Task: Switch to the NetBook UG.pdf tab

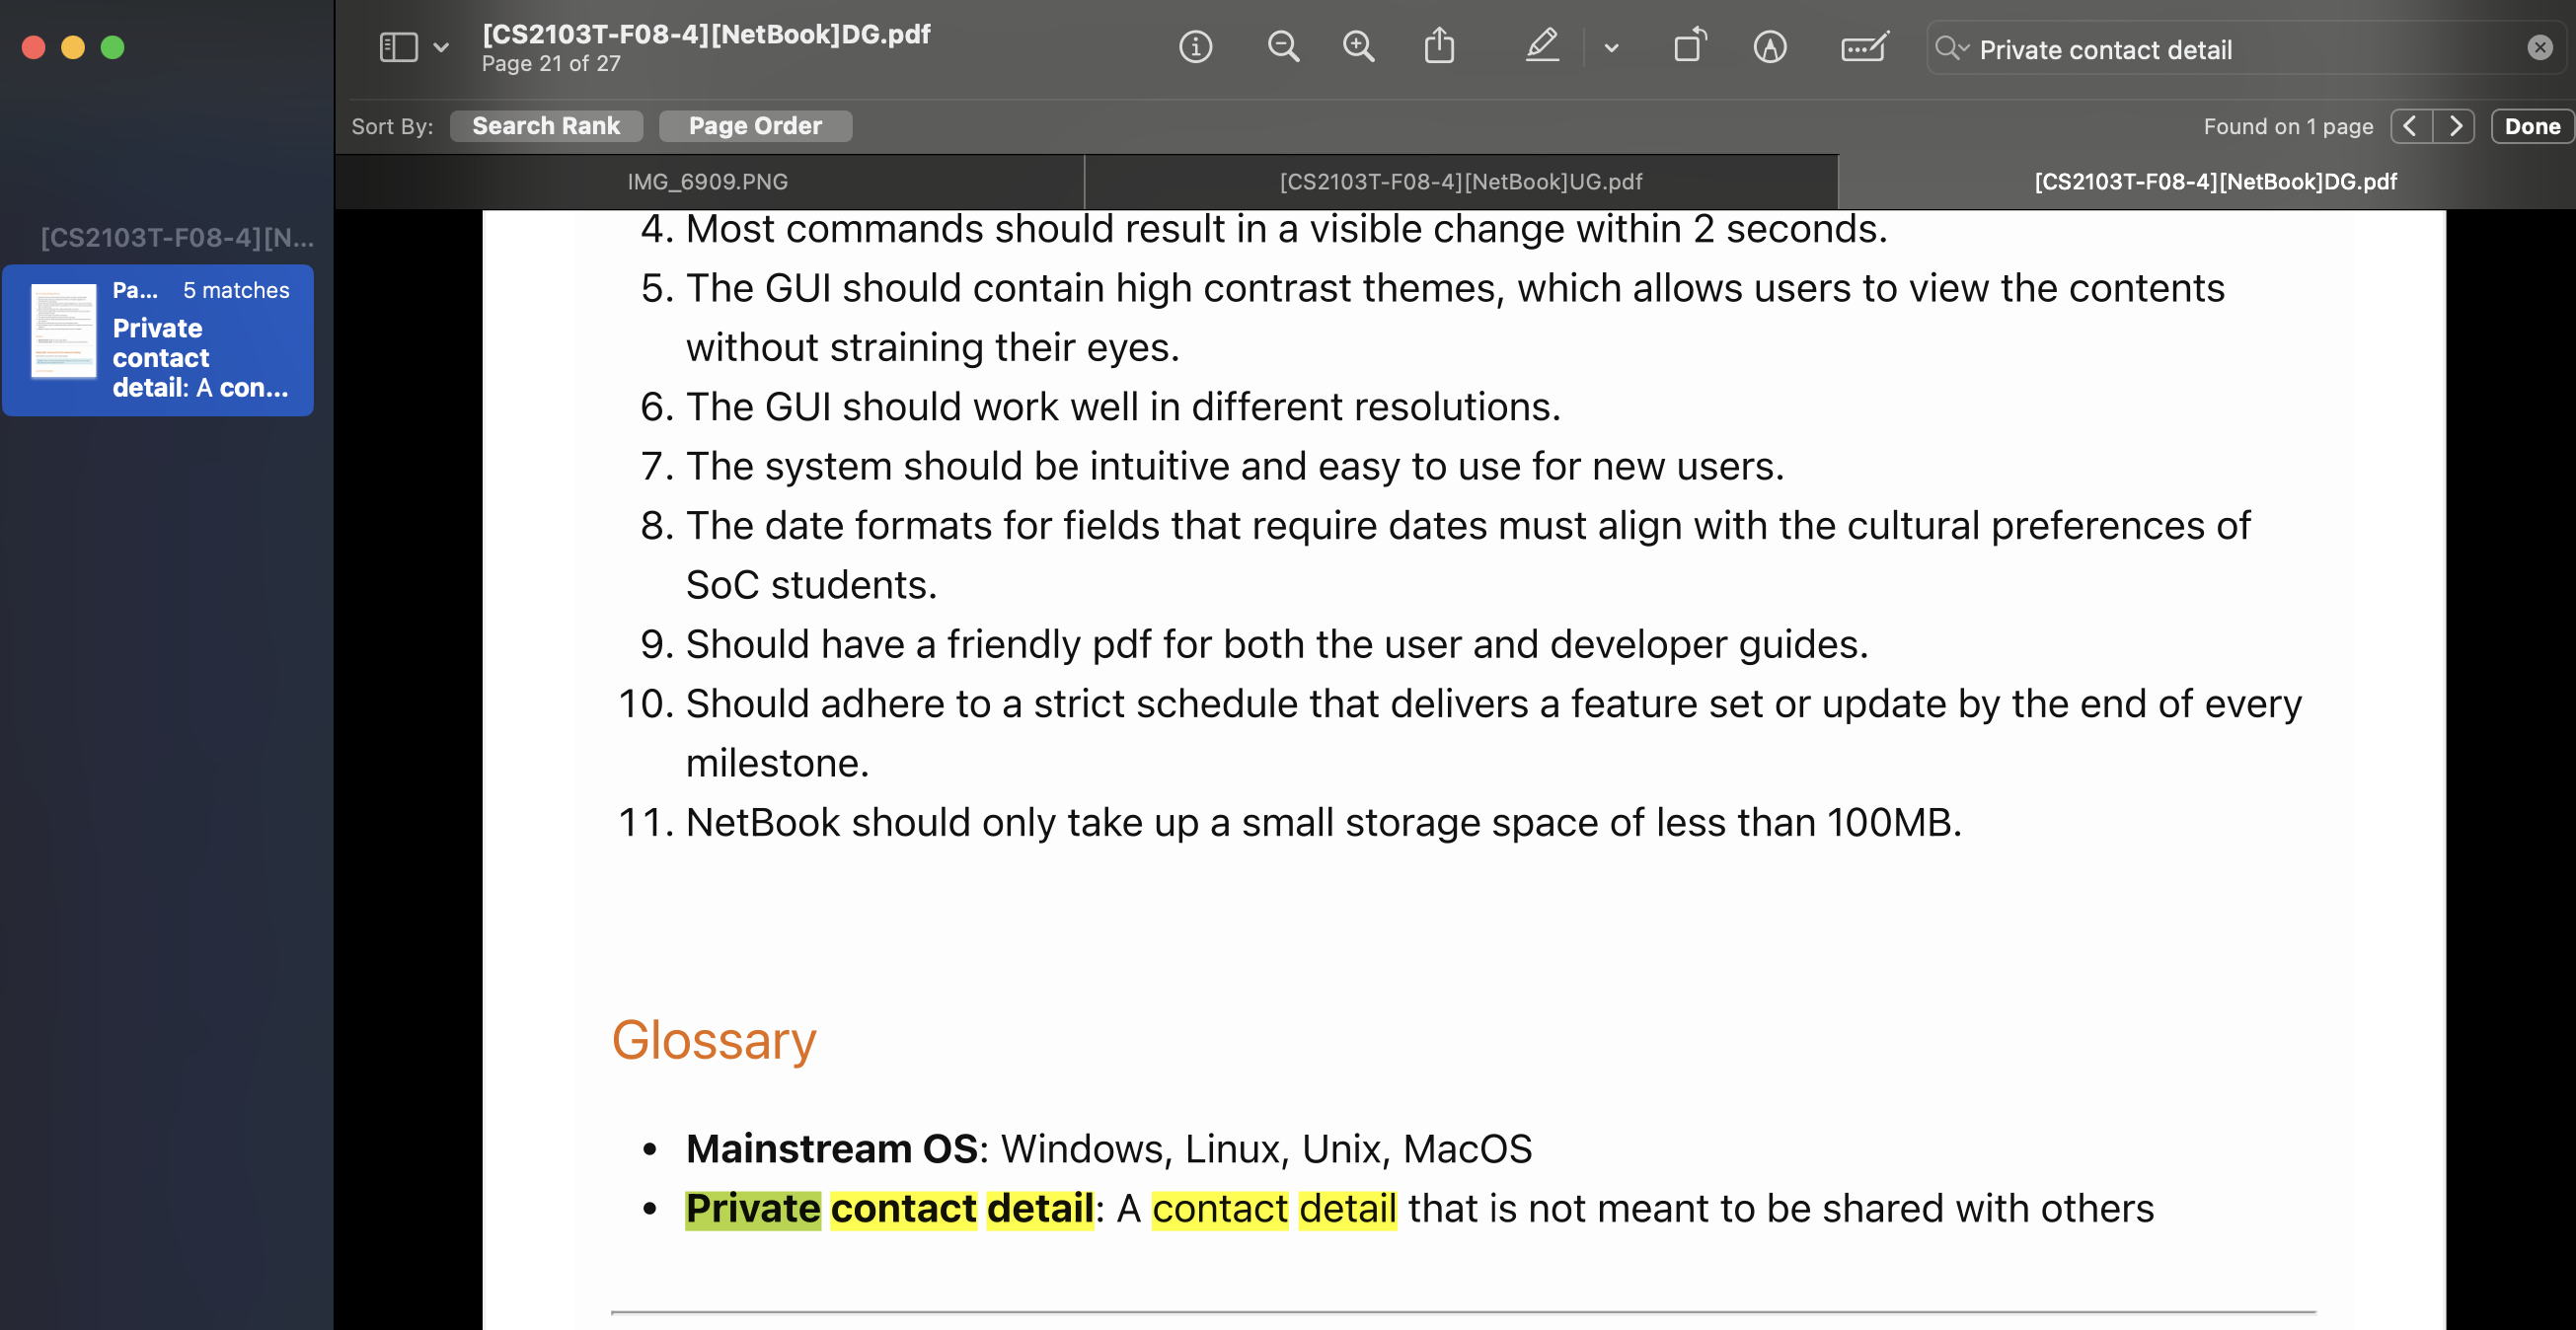Action: coord(1460,182)
